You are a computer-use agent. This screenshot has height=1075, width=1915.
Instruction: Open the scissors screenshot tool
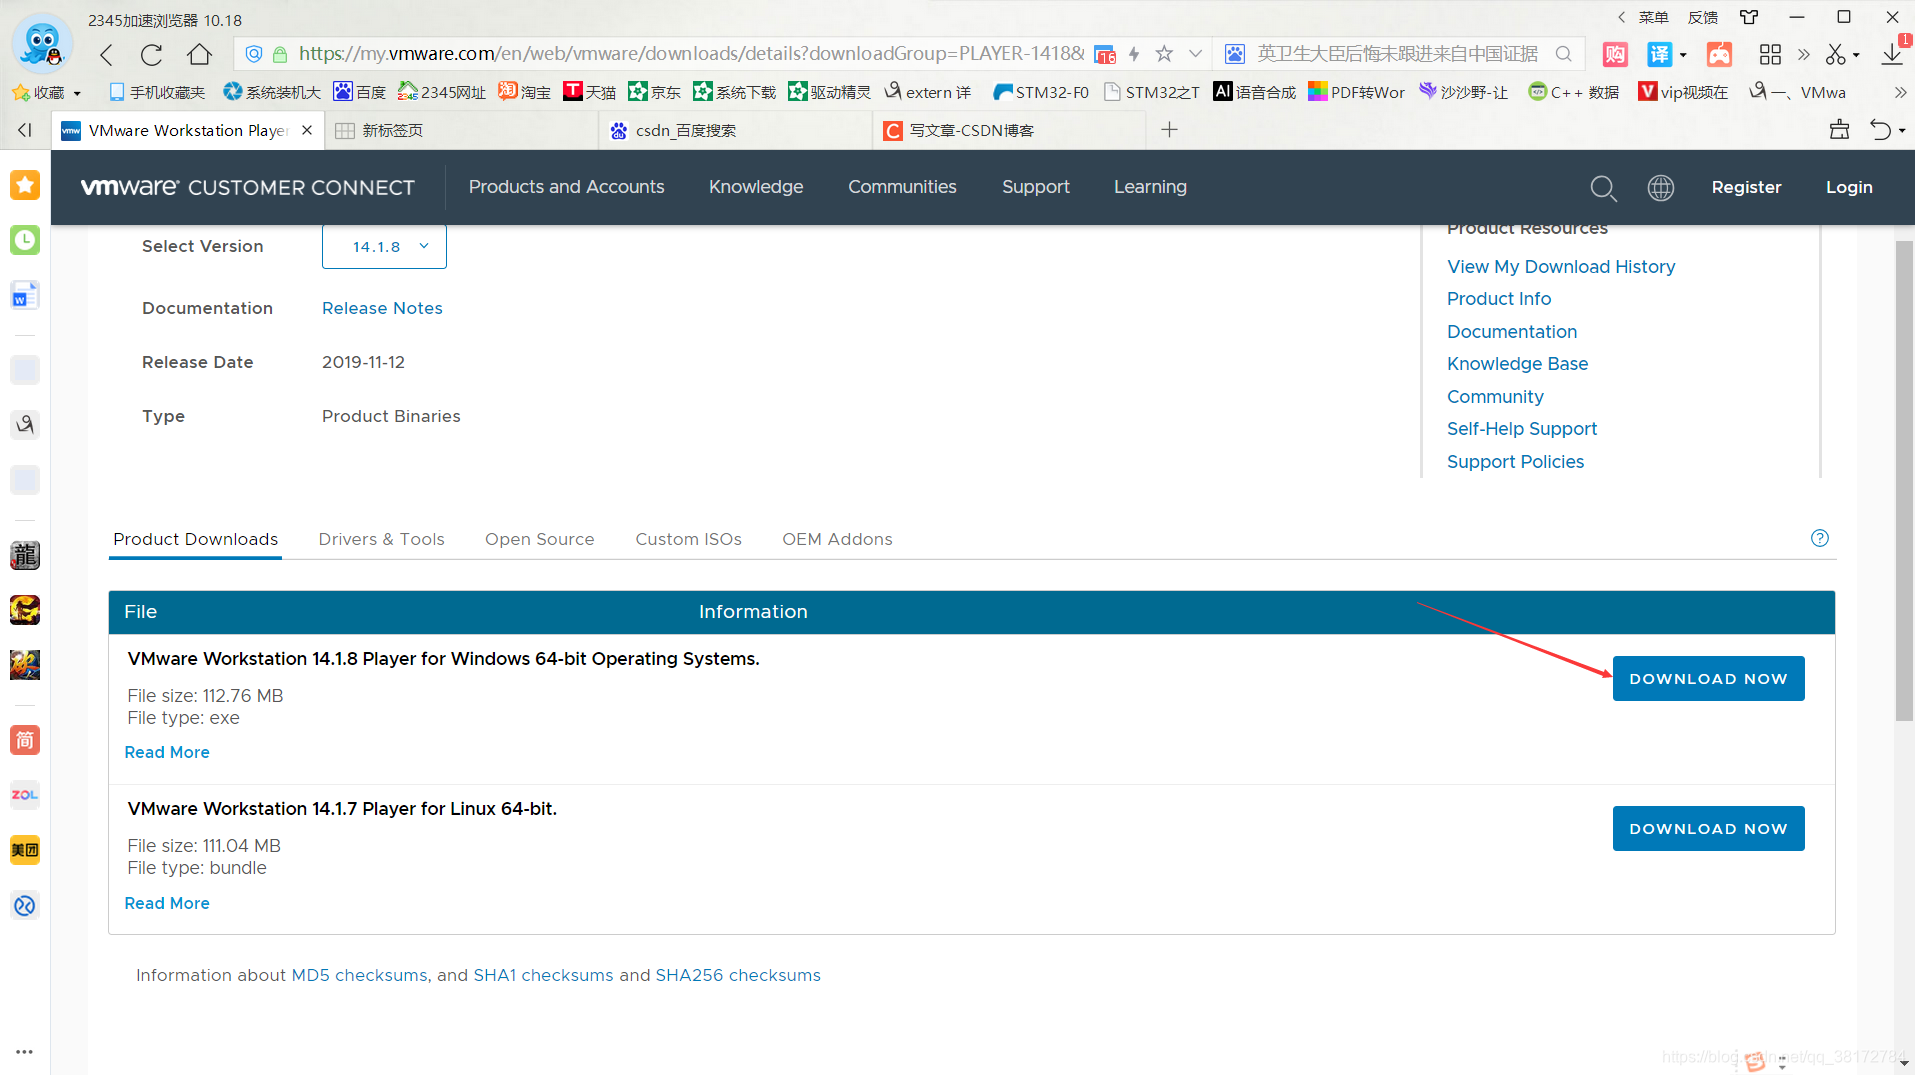(1835, 54)
